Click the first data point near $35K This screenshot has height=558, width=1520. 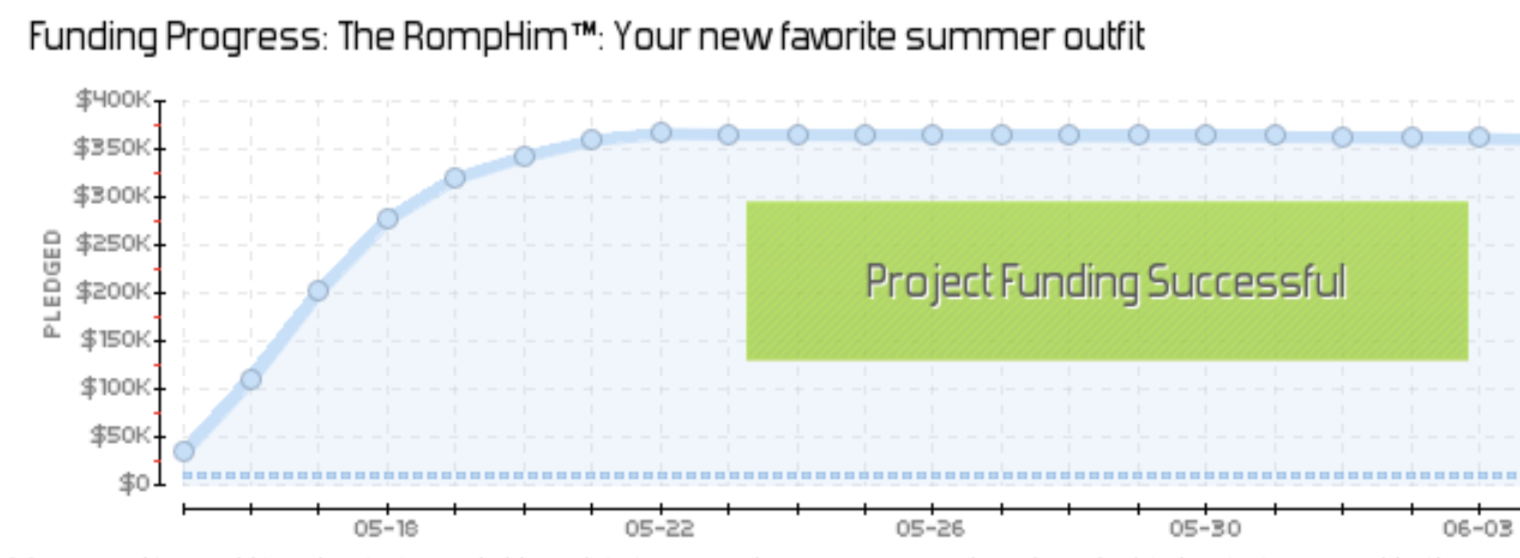click(184, 451)
